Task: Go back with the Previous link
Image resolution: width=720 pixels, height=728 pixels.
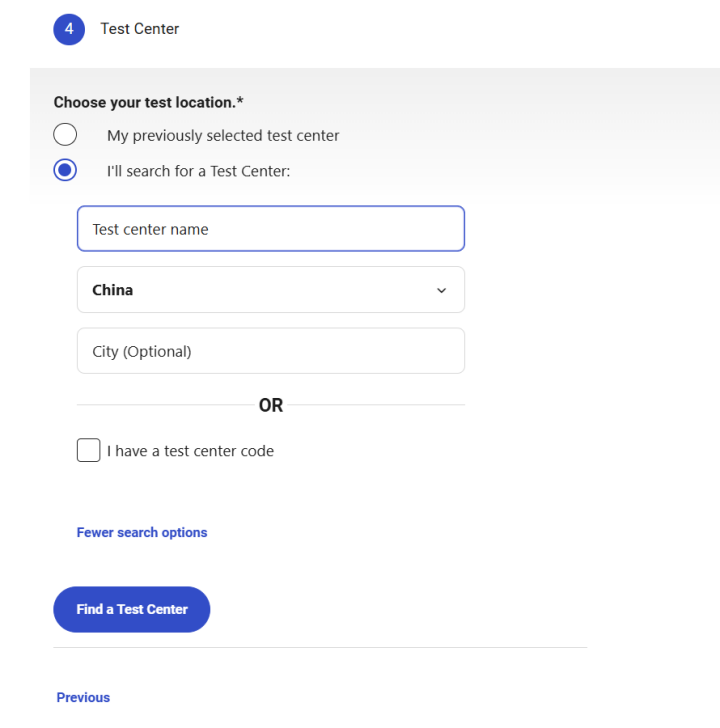Action: (x=83, y=698)
